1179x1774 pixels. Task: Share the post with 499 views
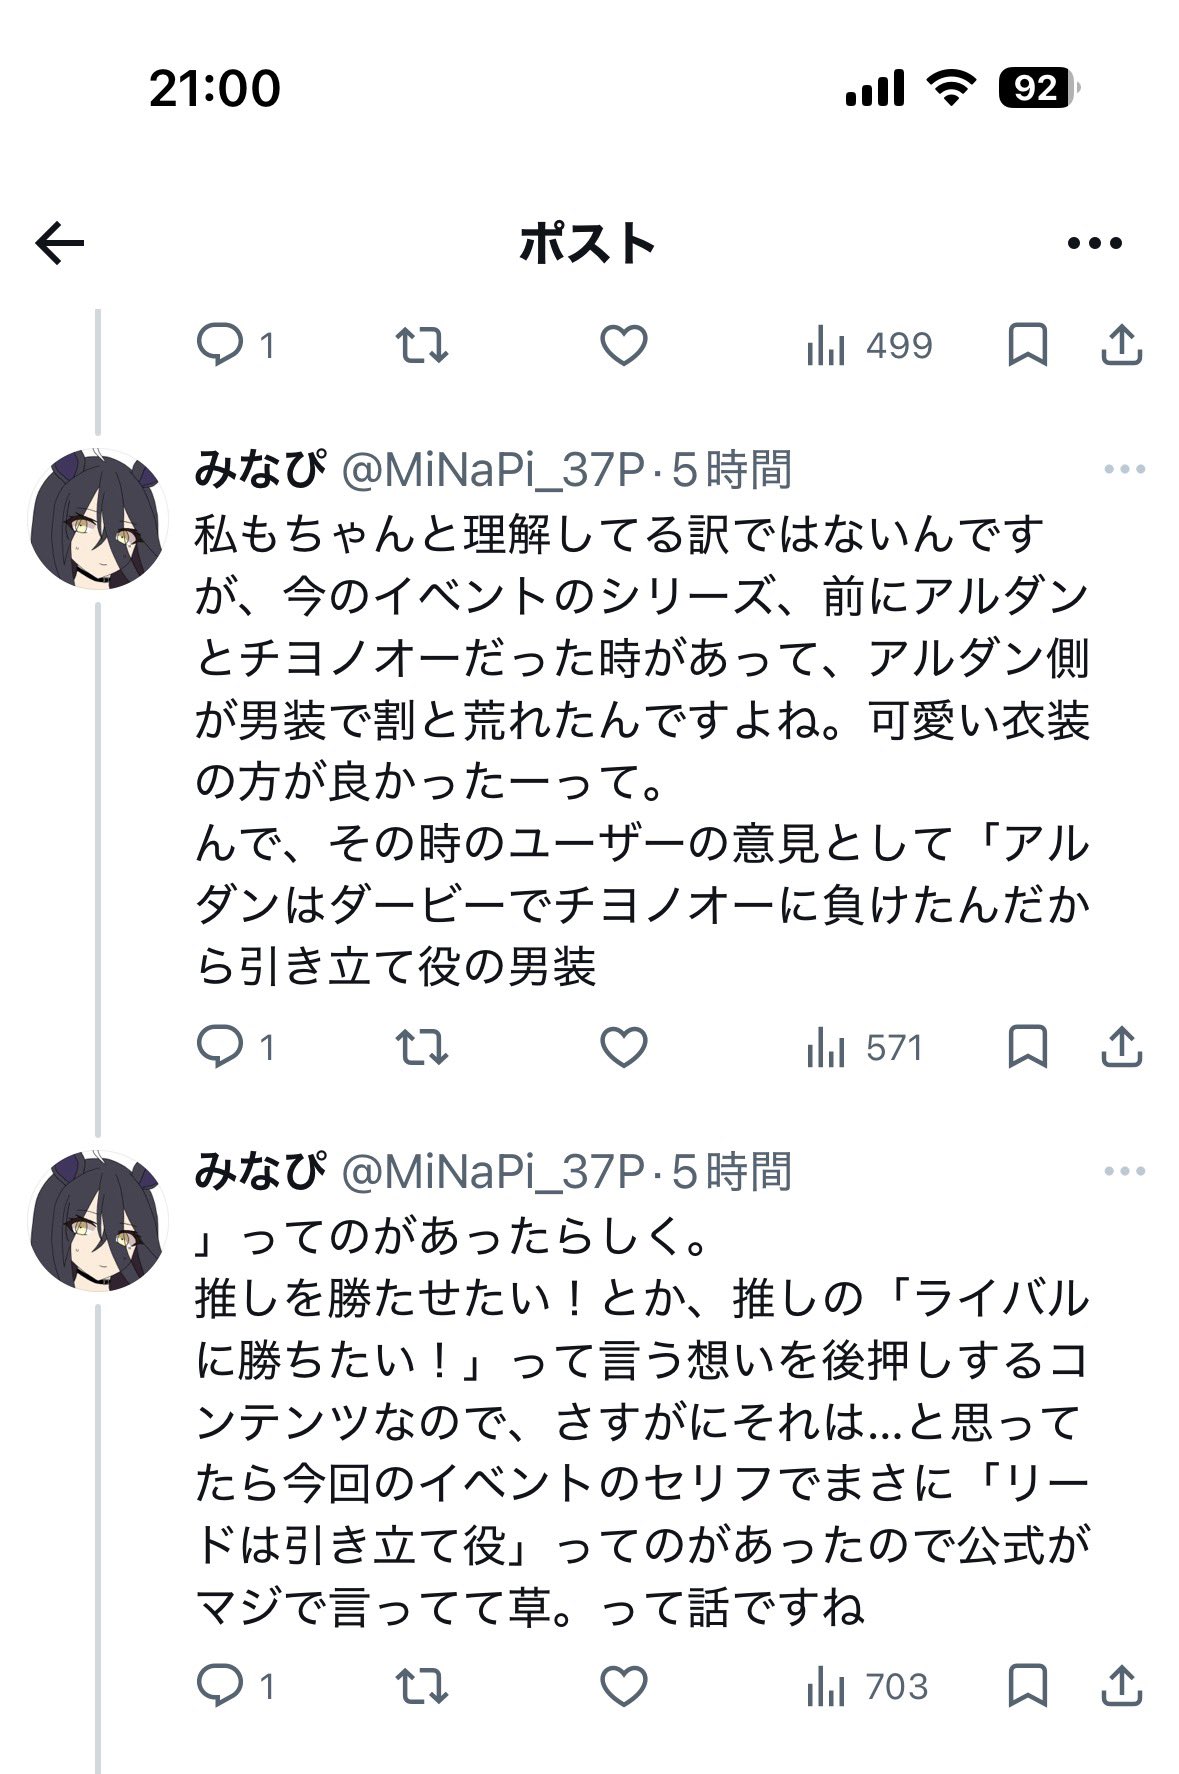1121,346
